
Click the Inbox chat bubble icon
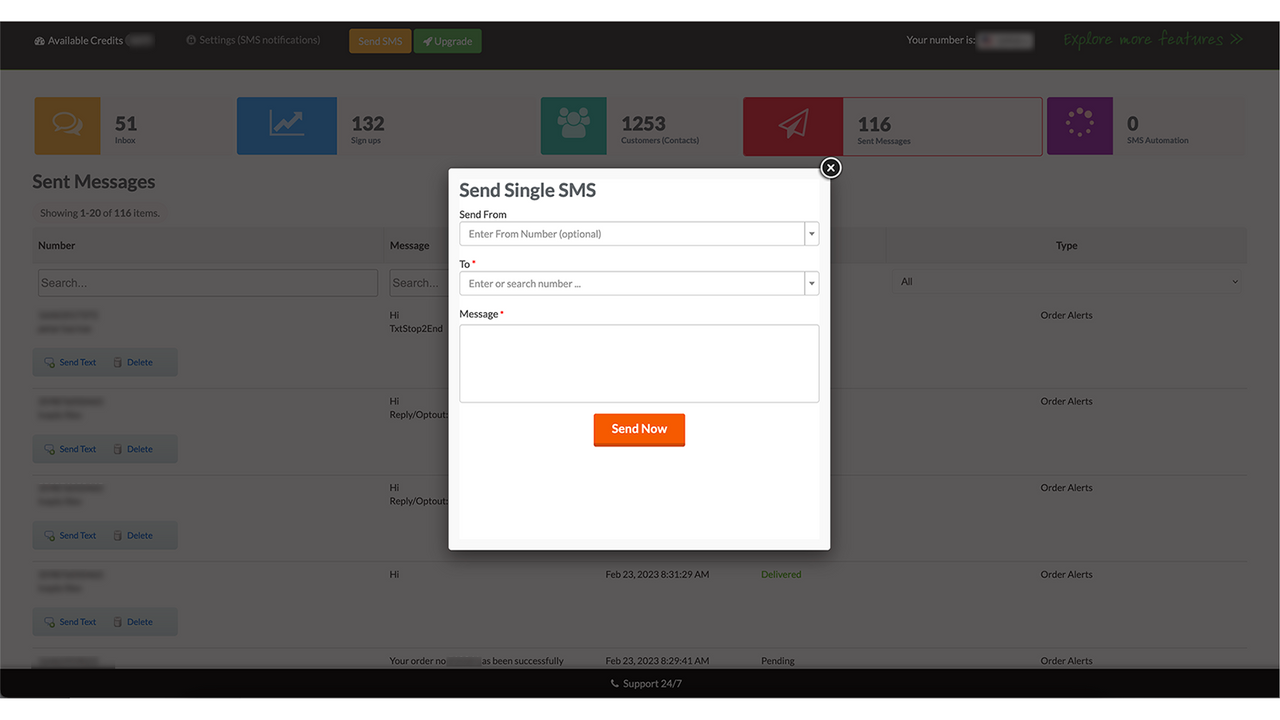pos(66,125)
